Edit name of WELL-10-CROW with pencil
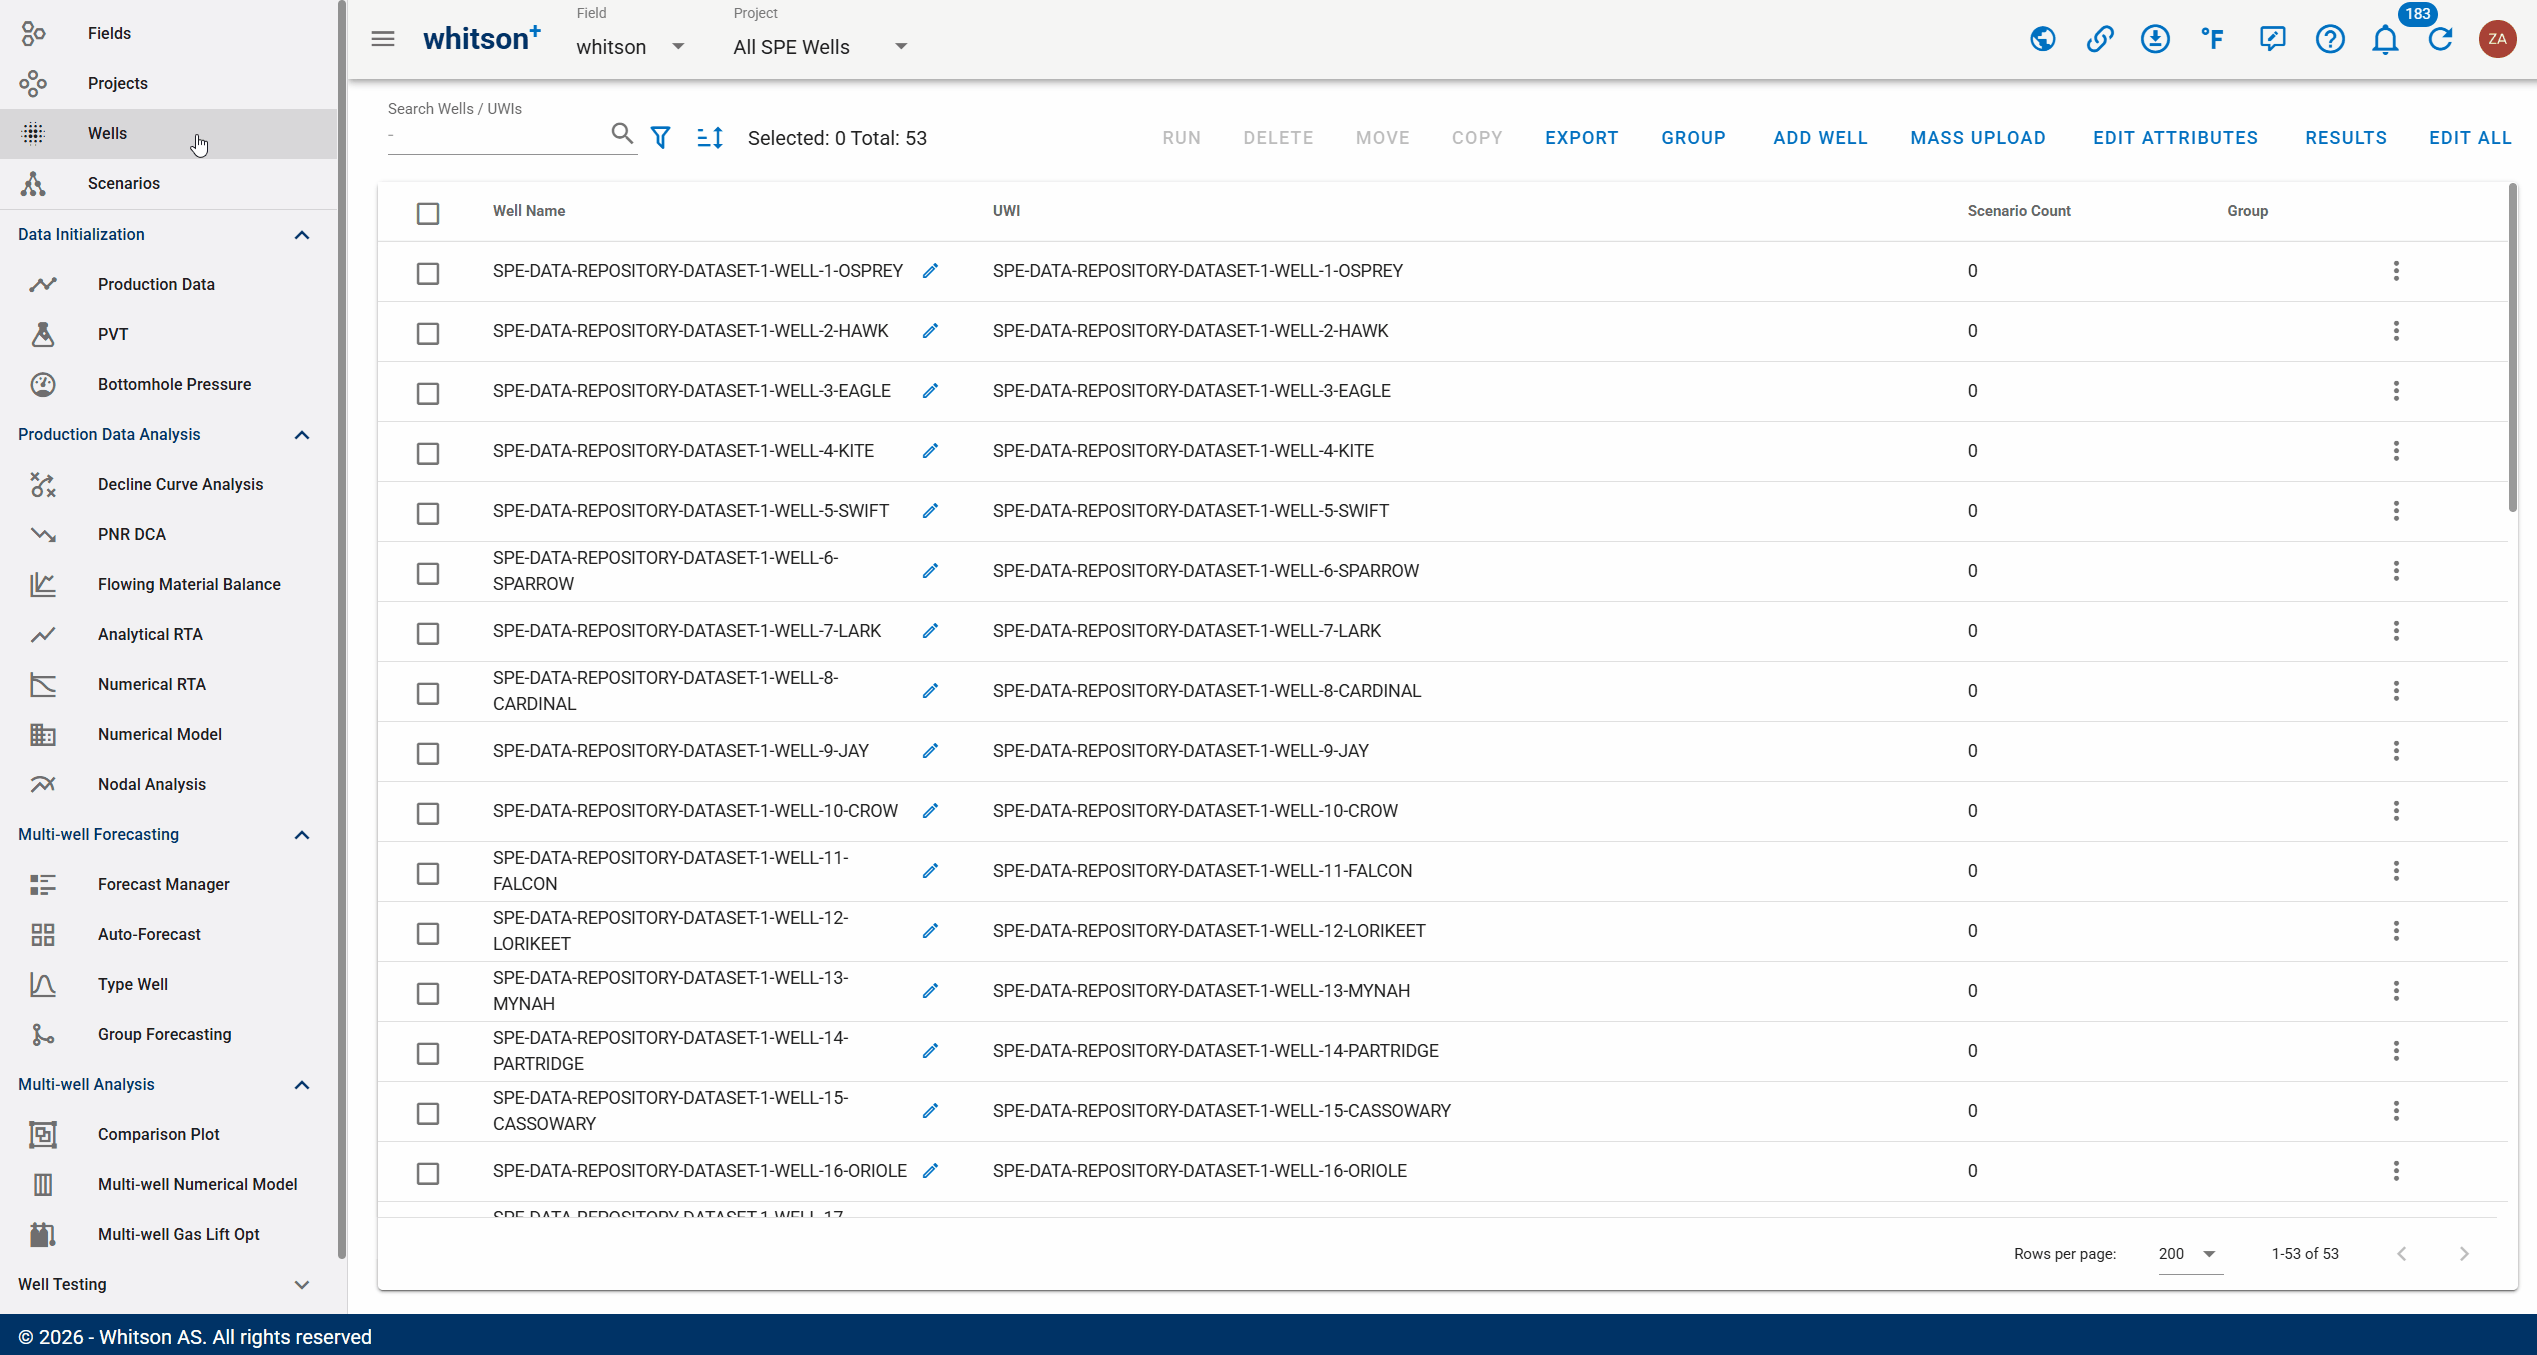 click(930, 811)
